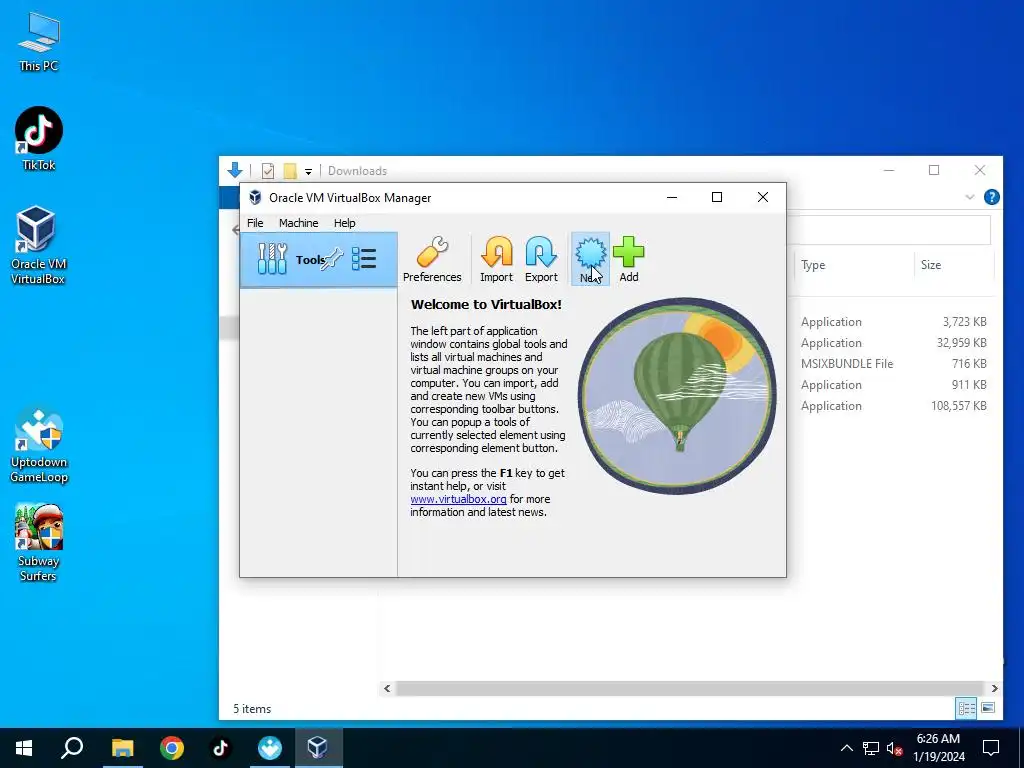Switch Downloads to large icons view
This screenshot has height=768, width=1024.
click(x=988, y=708)
